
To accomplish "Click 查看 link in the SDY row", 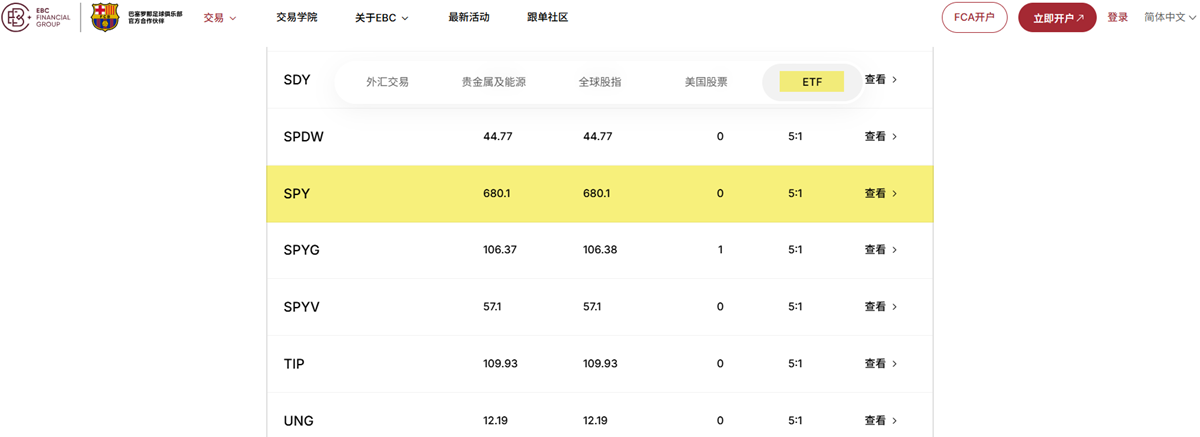I will pos(881,79).
